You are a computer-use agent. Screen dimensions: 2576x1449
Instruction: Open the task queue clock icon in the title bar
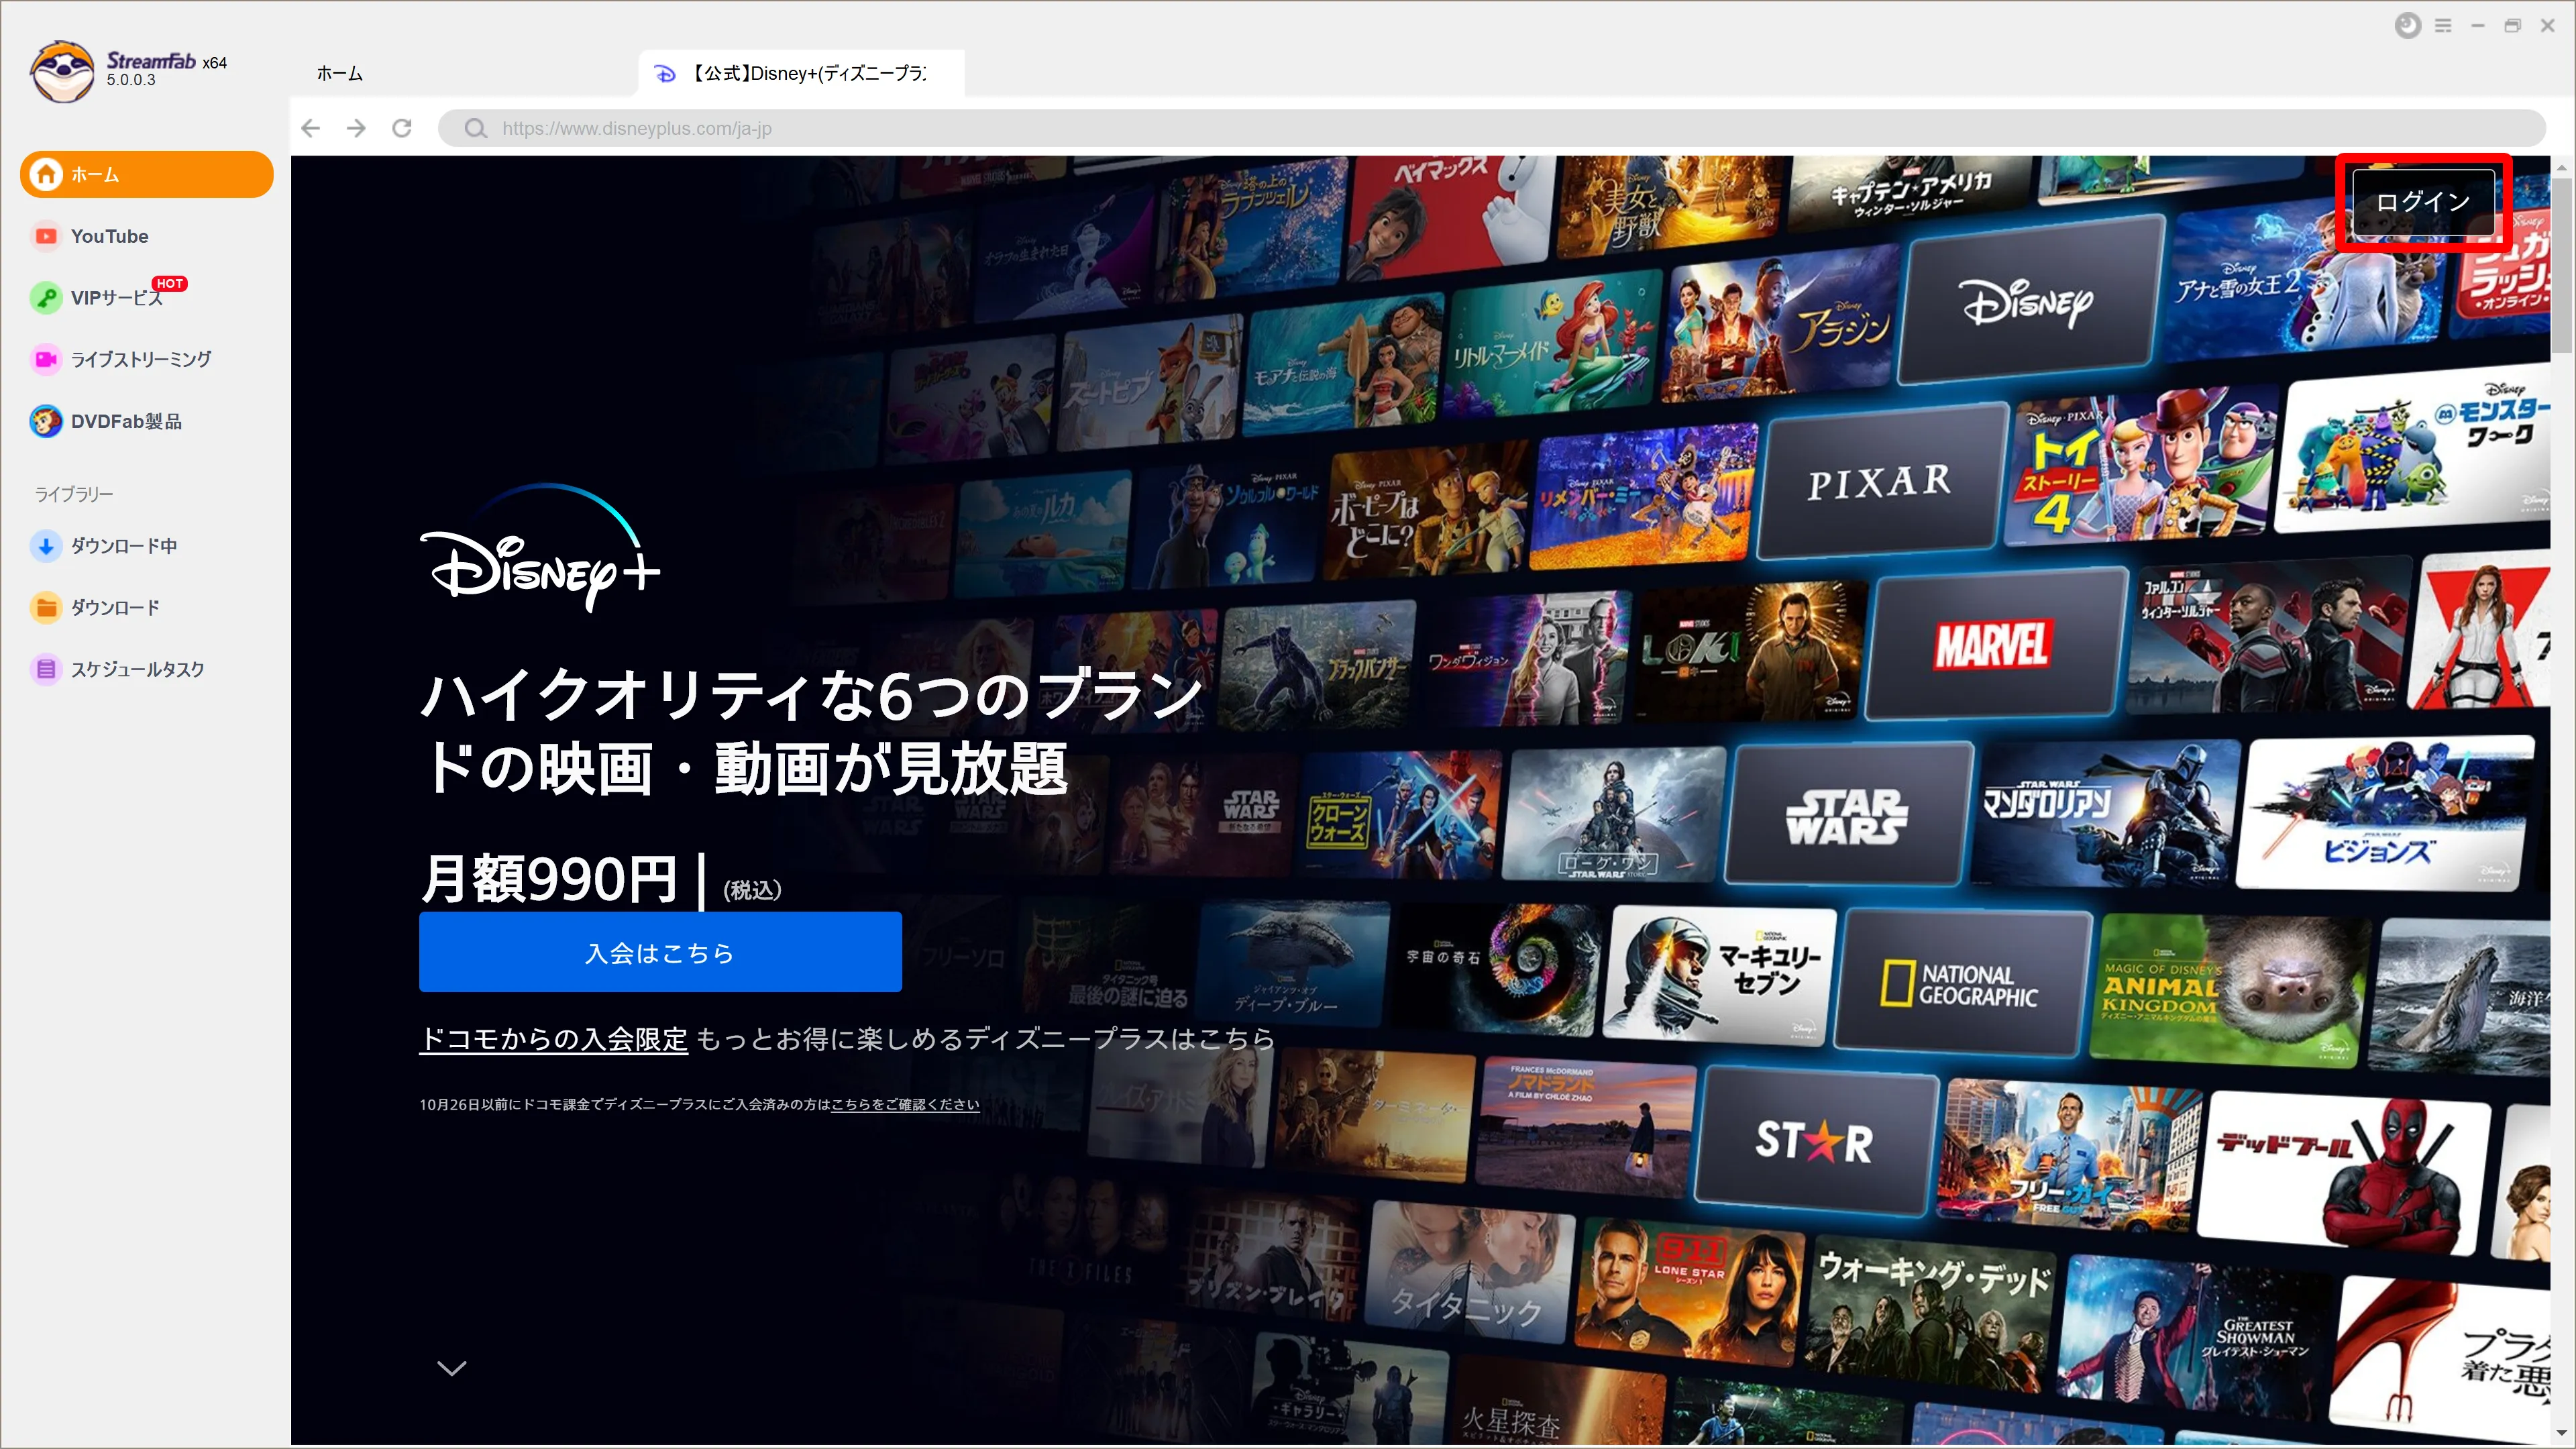pos(2408,26)
